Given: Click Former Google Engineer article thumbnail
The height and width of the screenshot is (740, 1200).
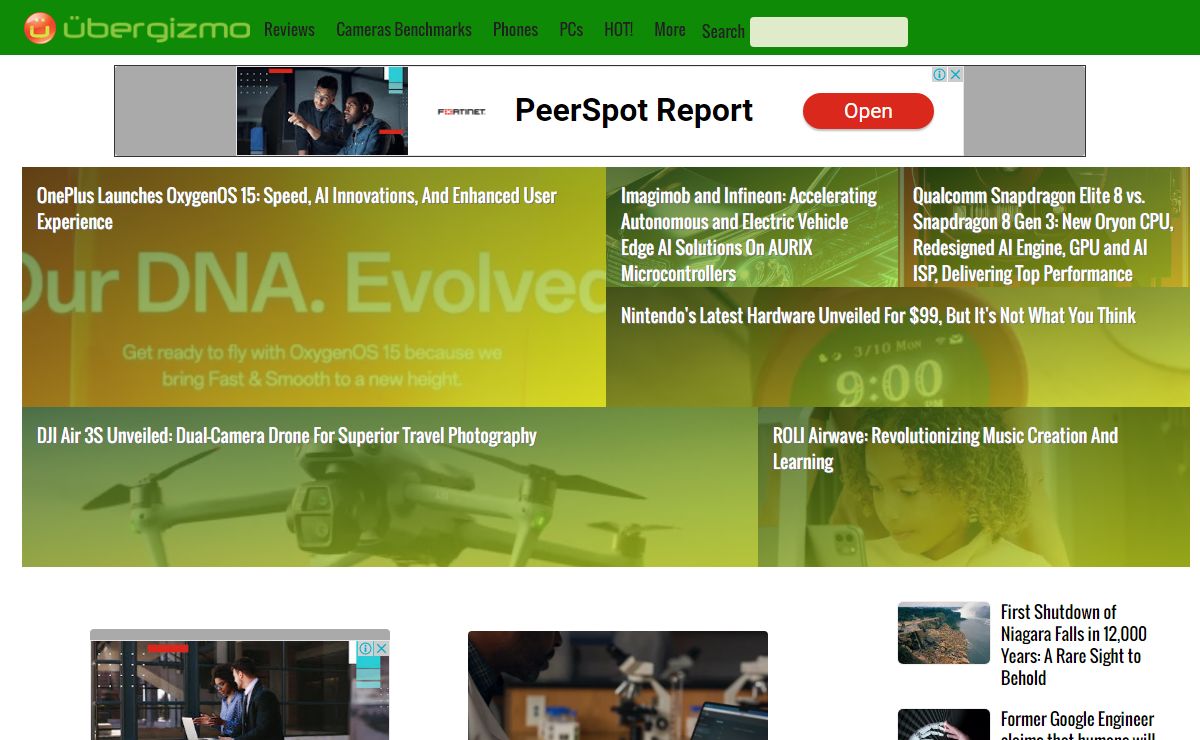Looking at the screenshot, I should [944, 725].
